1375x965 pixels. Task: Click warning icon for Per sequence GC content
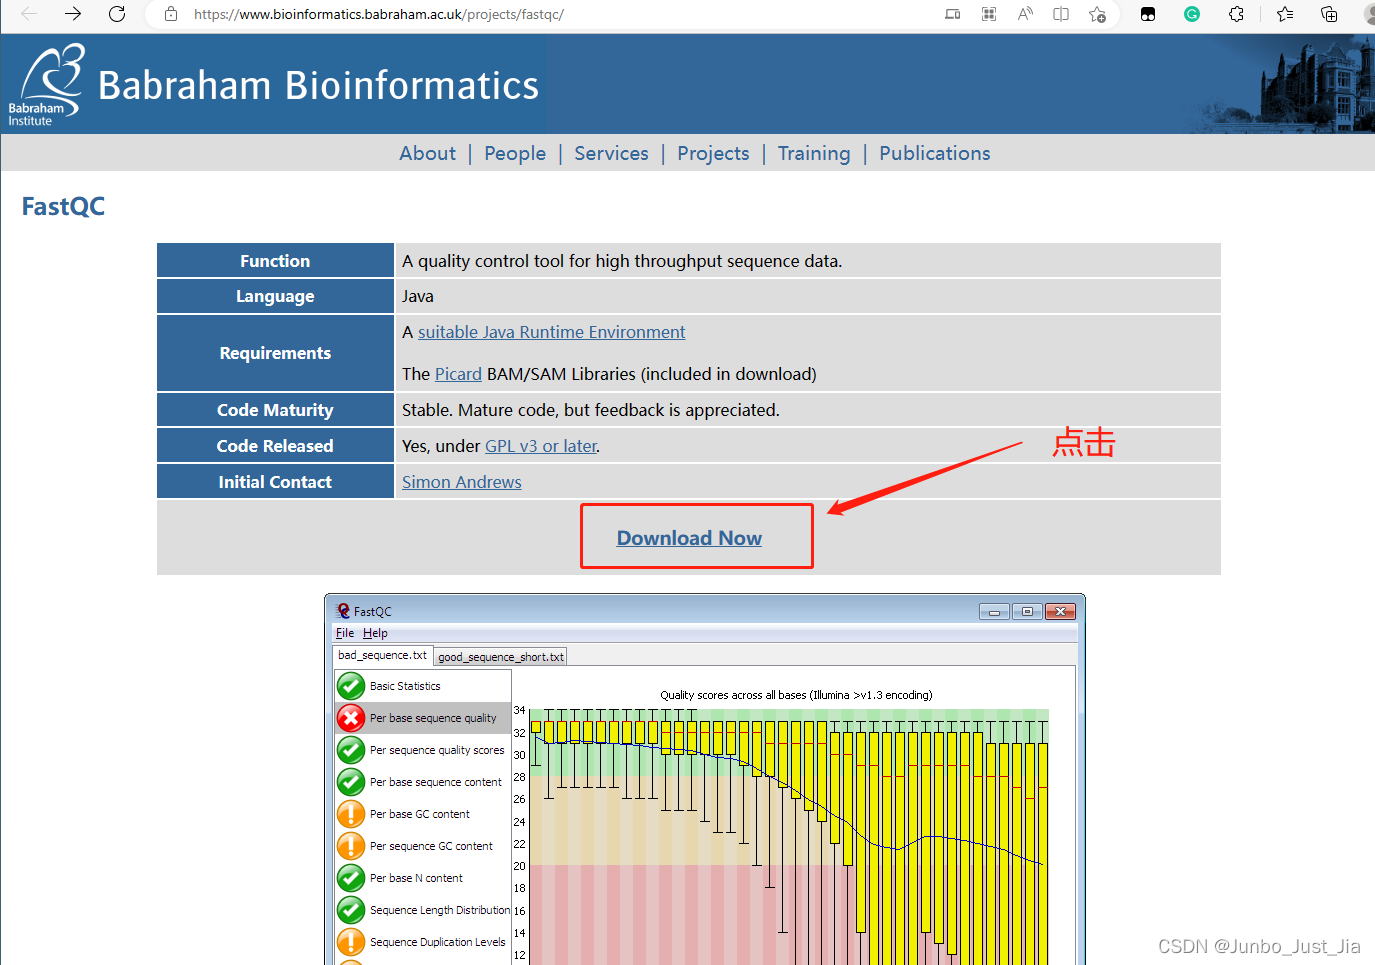pos(350,846)
